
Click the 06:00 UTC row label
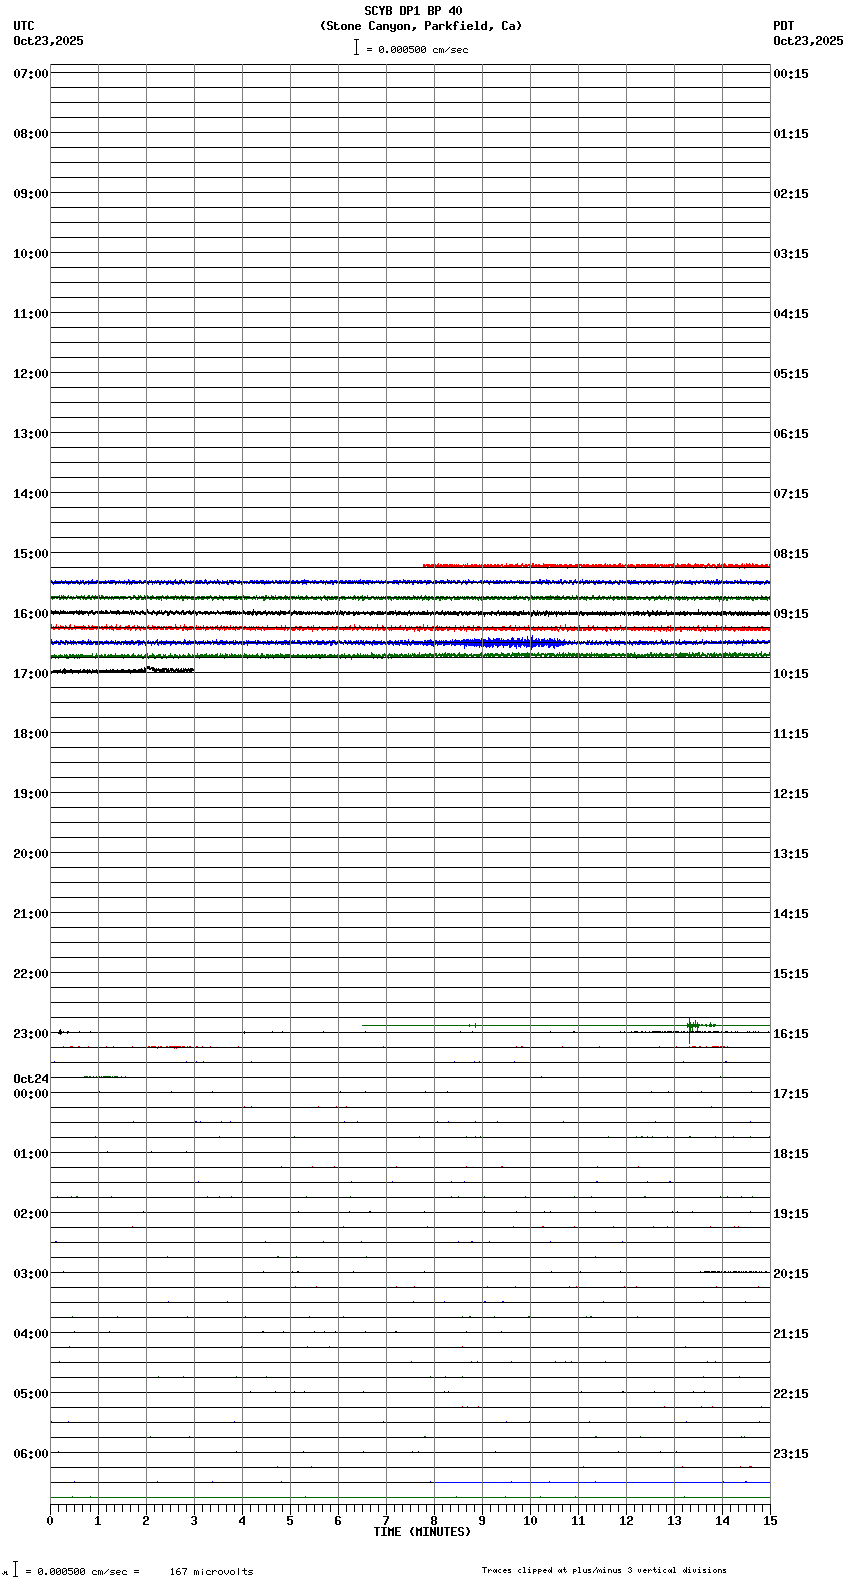pyautogui.click(x=31, y=1454)
